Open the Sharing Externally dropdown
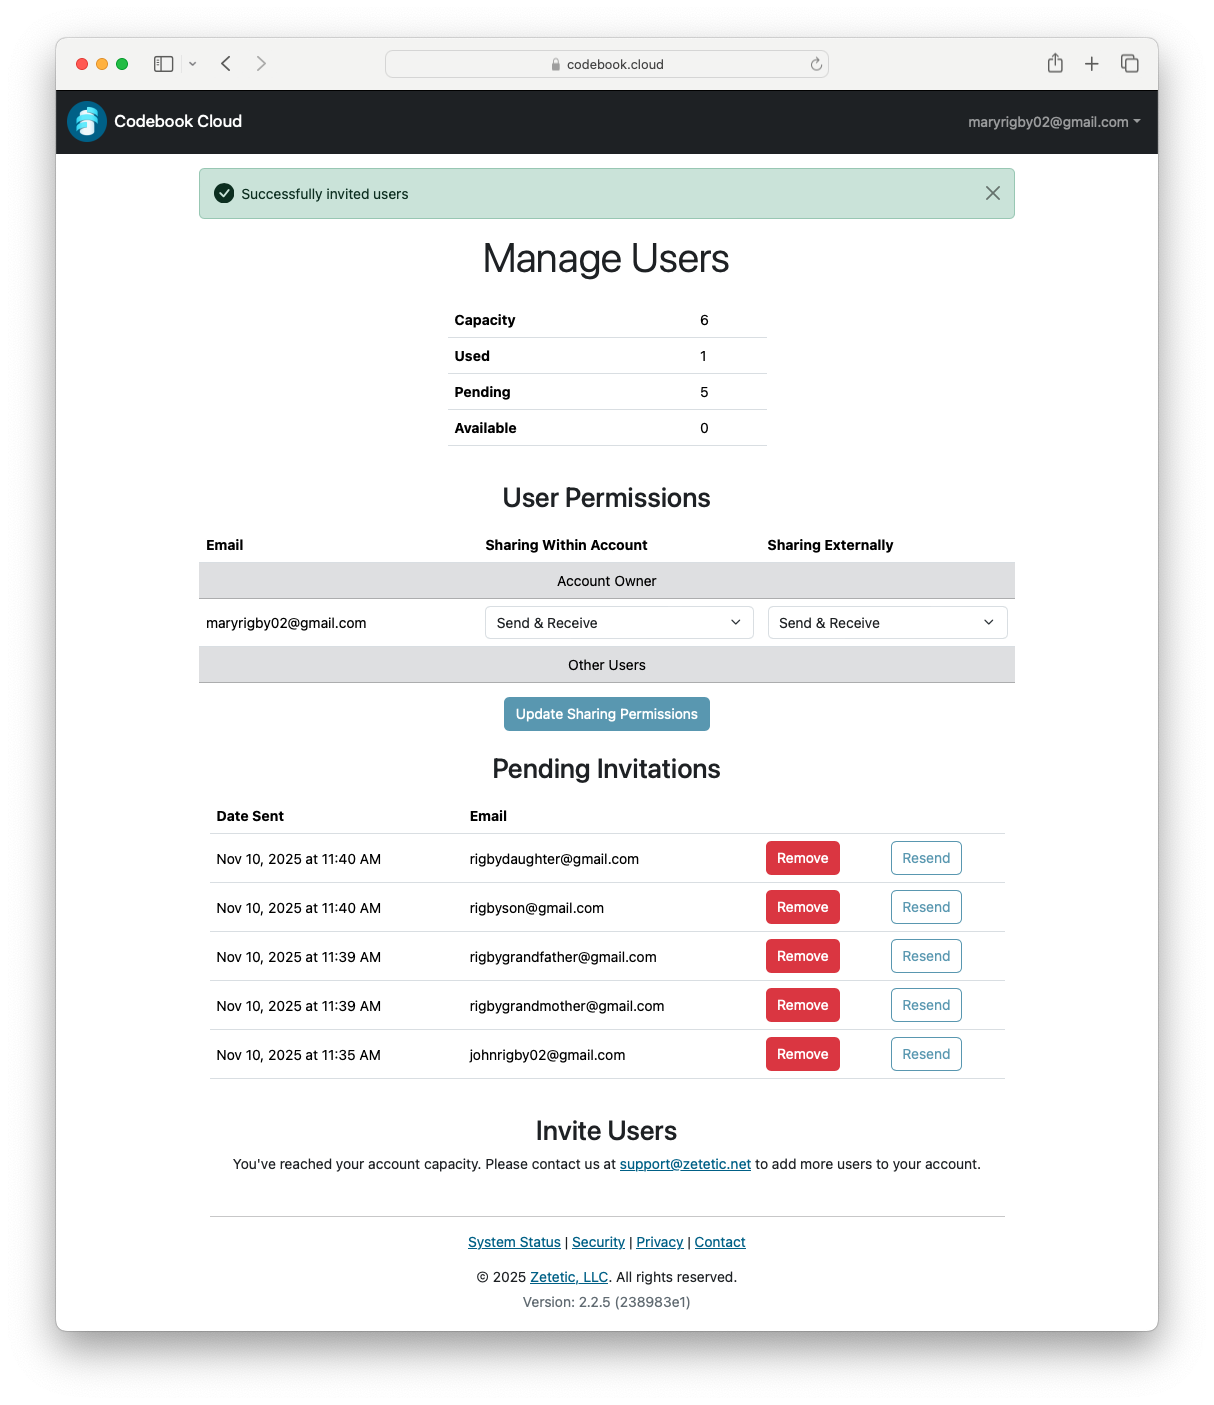The width and height of the screenshot is (1214, 1405). click(886, 622)
